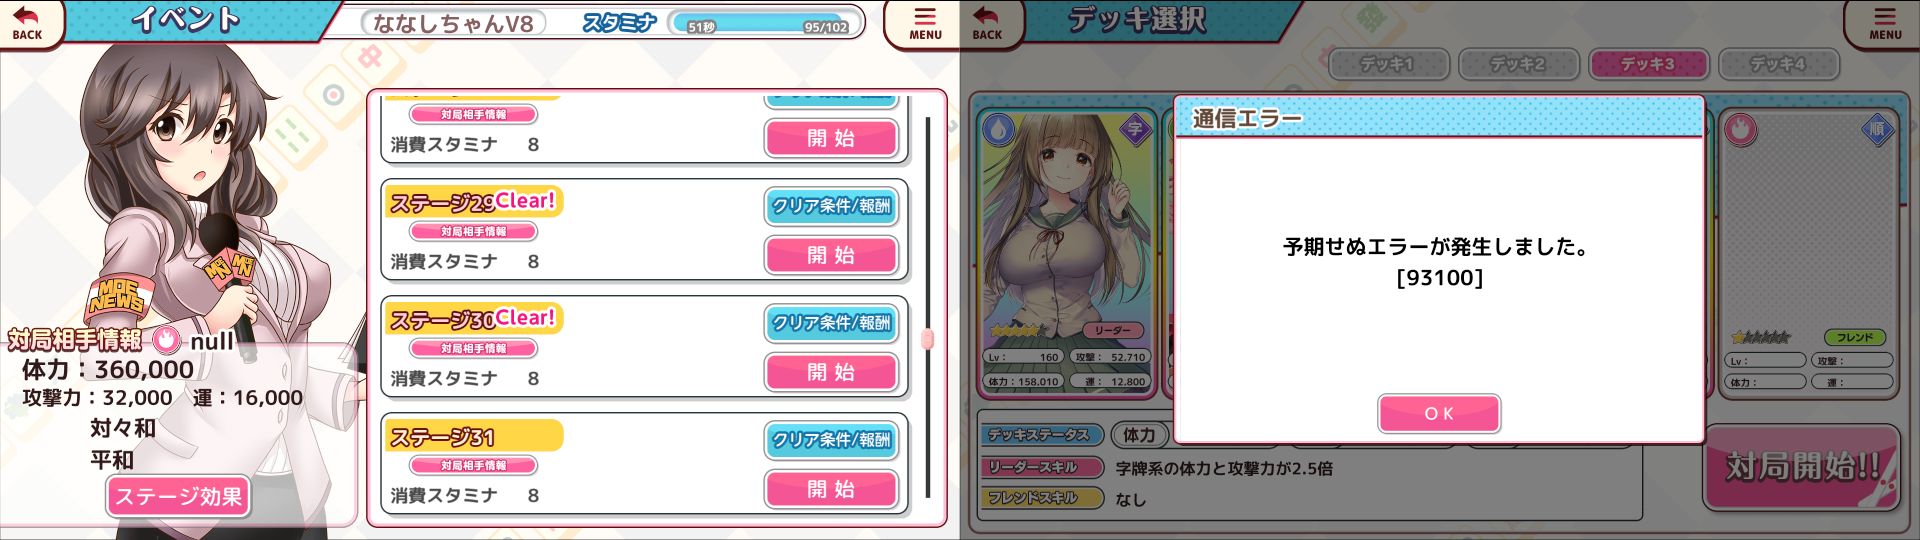Click the leader character card thumbnail
1920x540 pixels.
point(1067,251)
